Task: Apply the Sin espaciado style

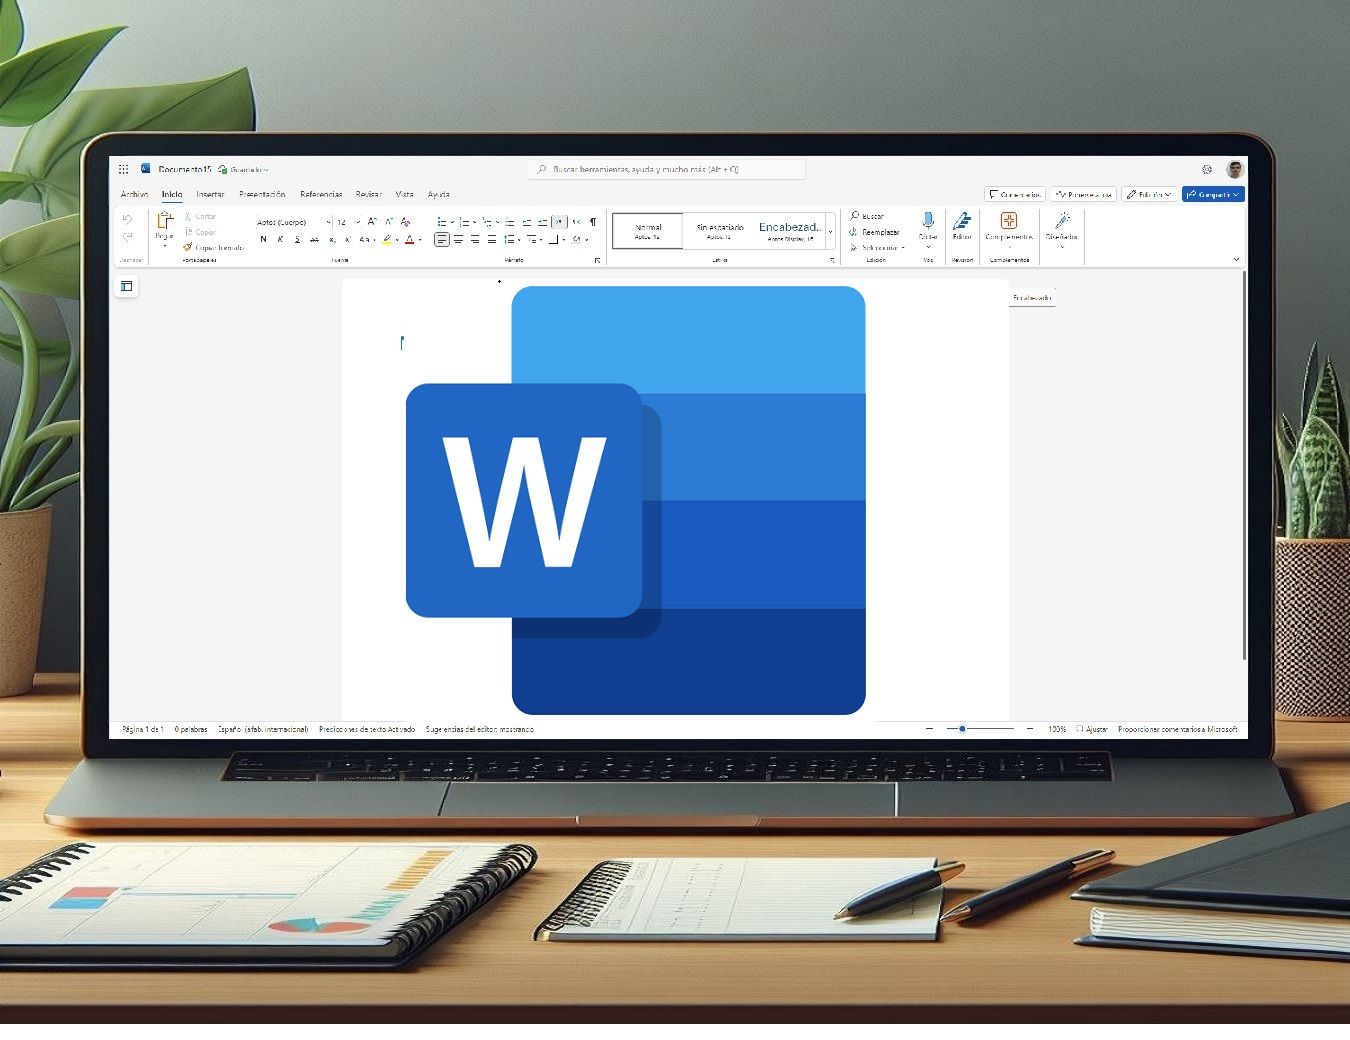Action: (x=719, y=231)
